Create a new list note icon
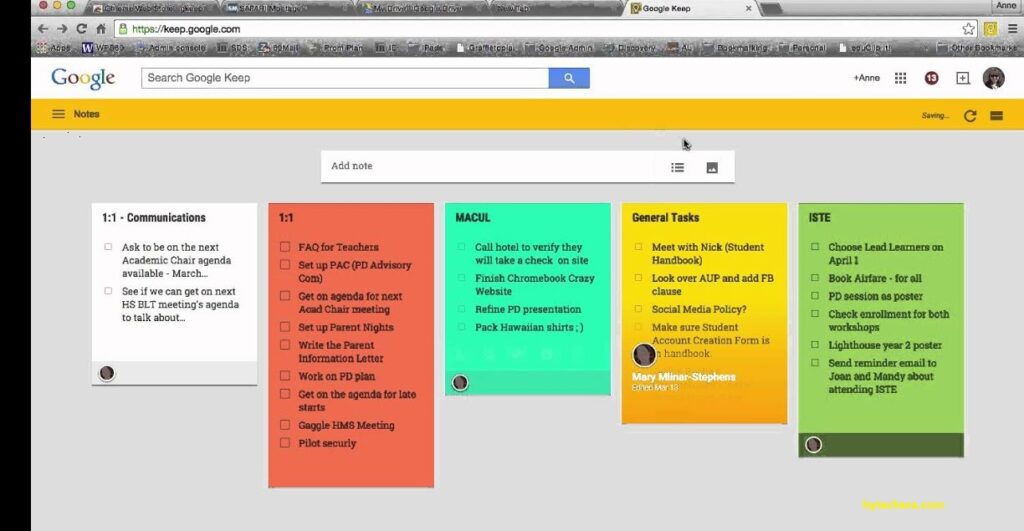Image resolution: width=1024 pixels, height=531 pixels. pos(677,167)
